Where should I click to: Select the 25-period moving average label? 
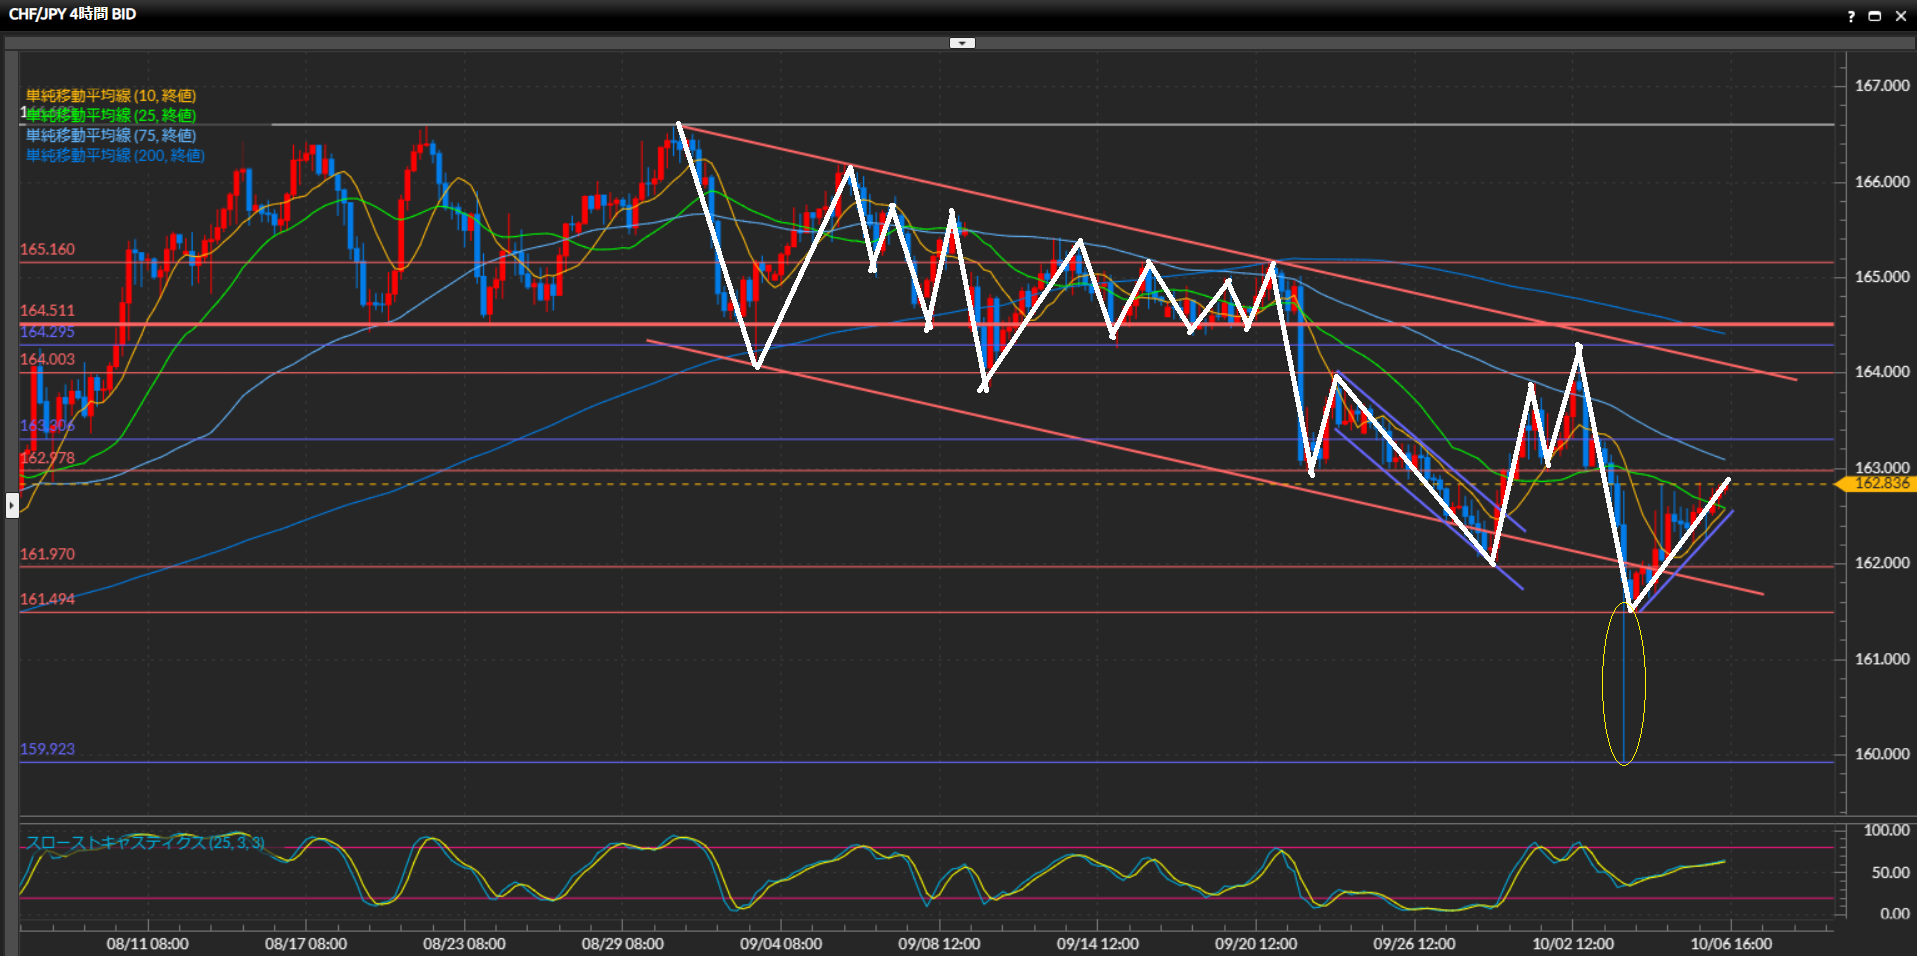point(110,116)
